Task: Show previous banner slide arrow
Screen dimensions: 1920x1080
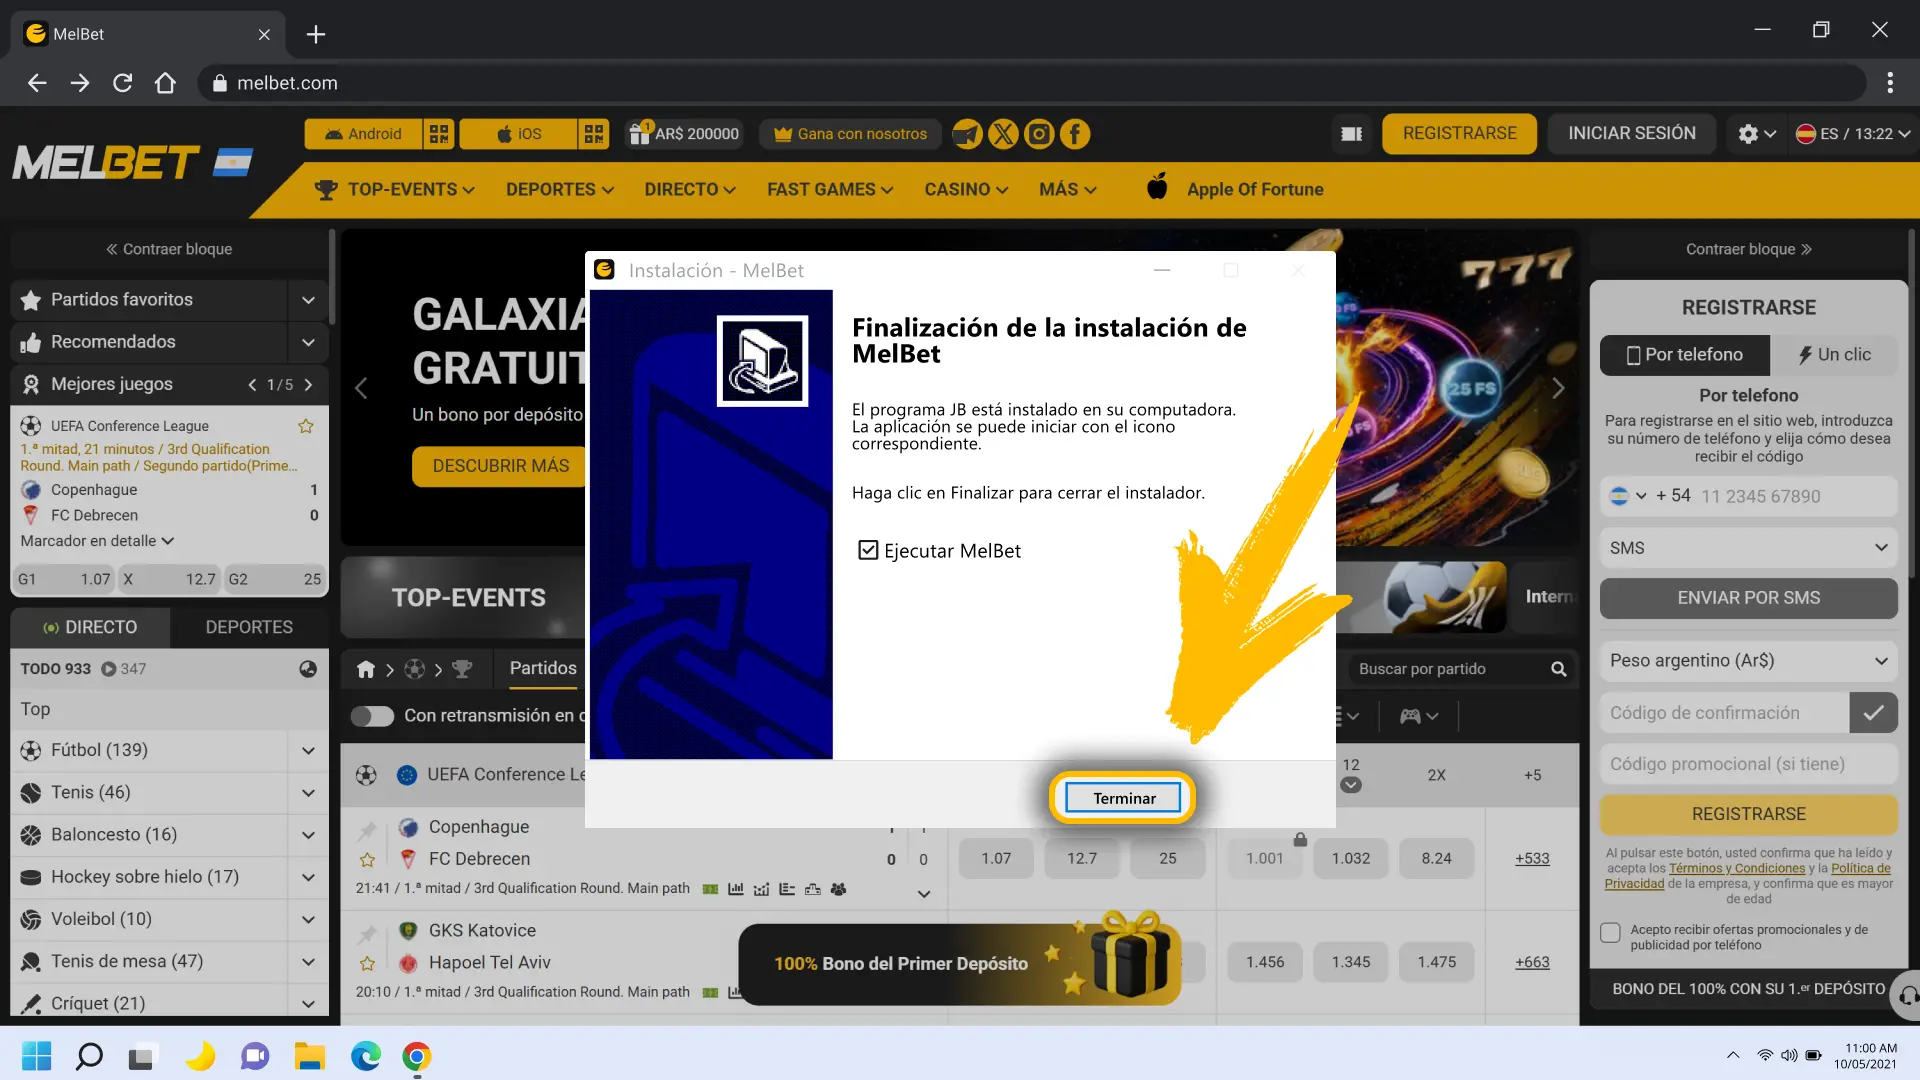Action: point(361,388)
